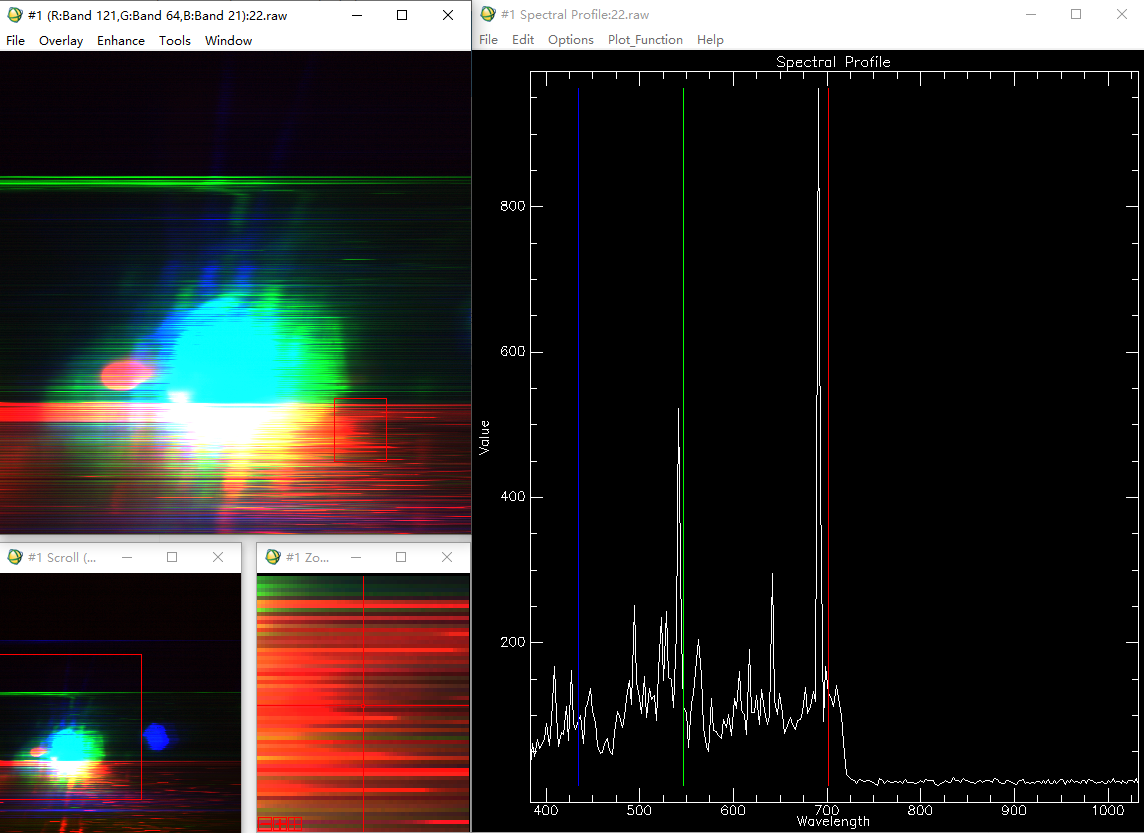Click ENVI icon in Scroll window title bar

[15, 557]
